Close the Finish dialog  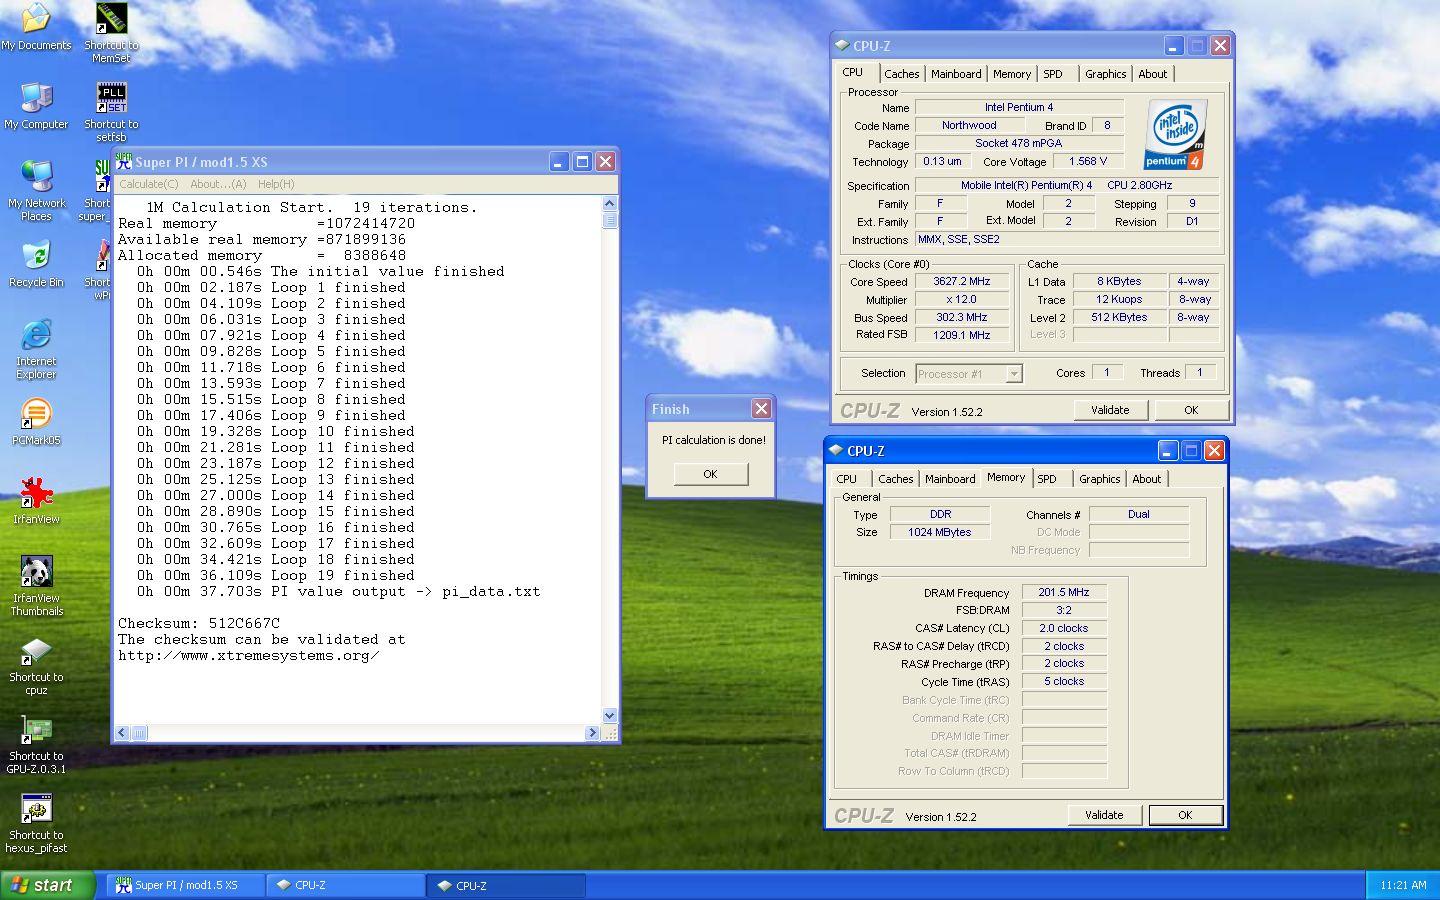coord(761,408)
